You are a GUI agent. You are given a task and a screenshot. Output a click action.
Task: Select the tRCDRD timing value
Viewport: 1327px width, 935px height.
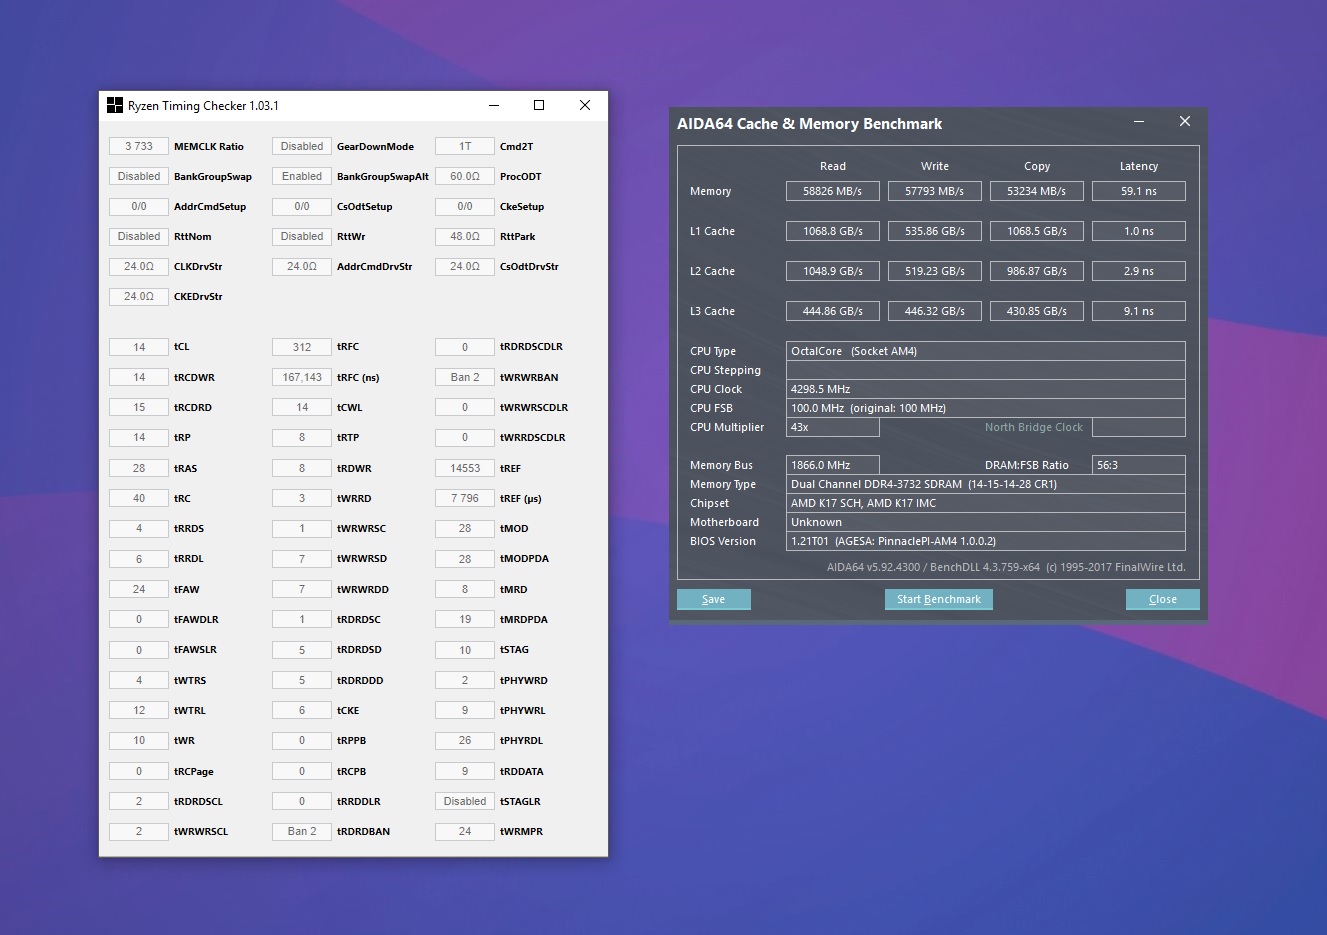(139, 407)
